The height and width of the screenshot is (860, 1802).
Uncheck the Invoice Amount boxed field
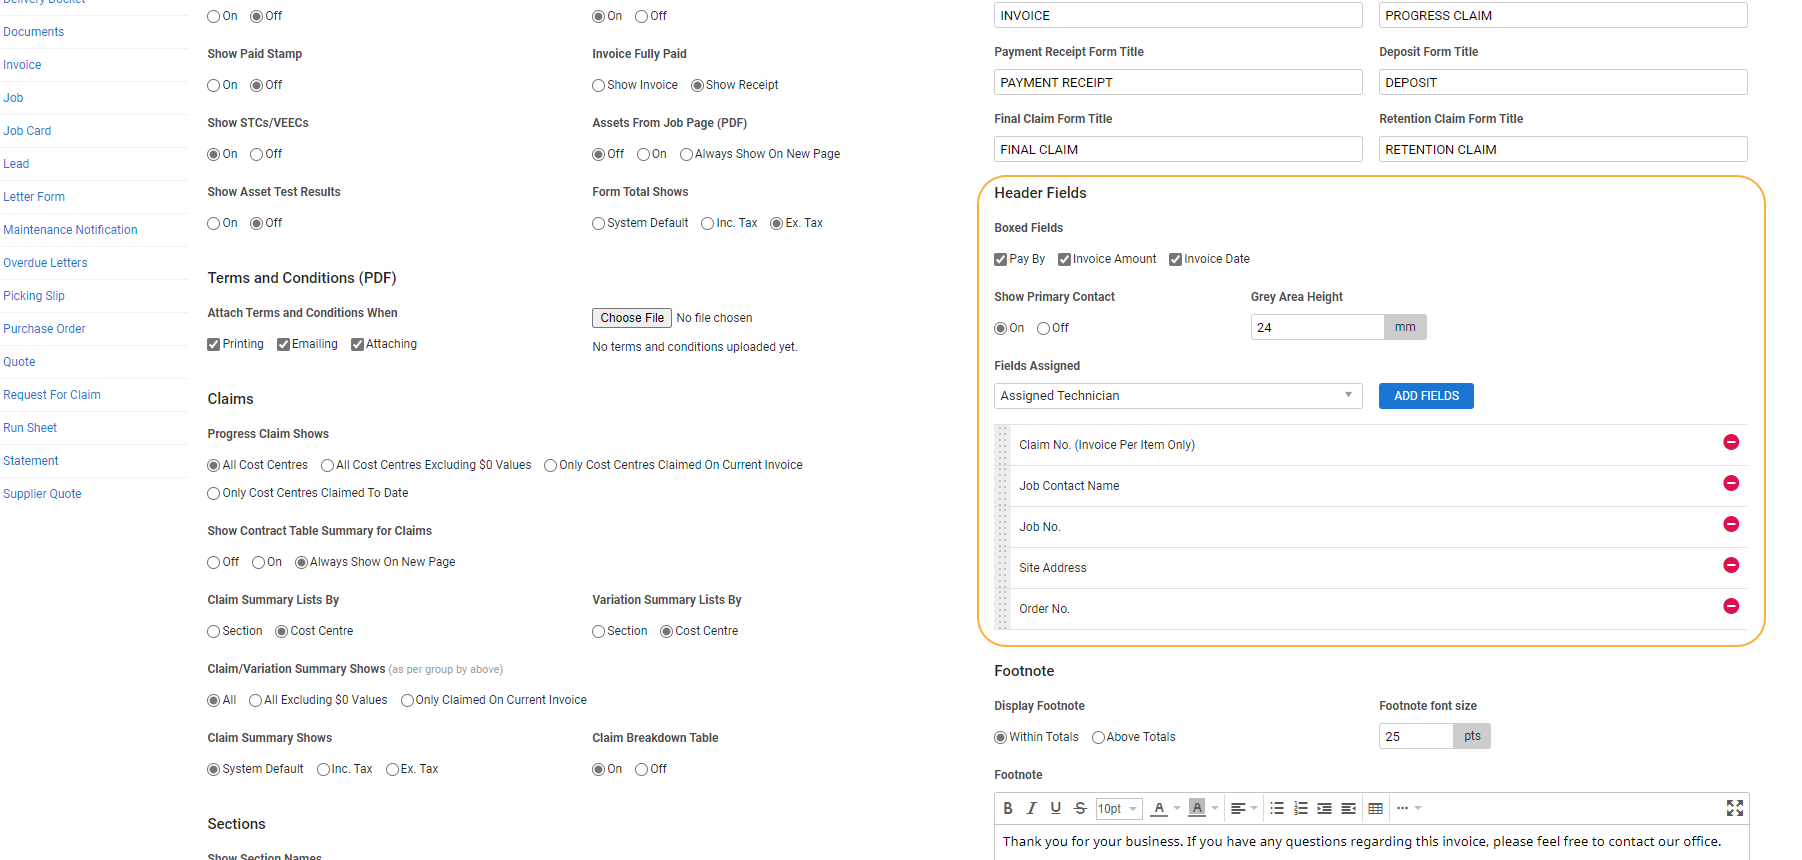tap(1064, 259)
